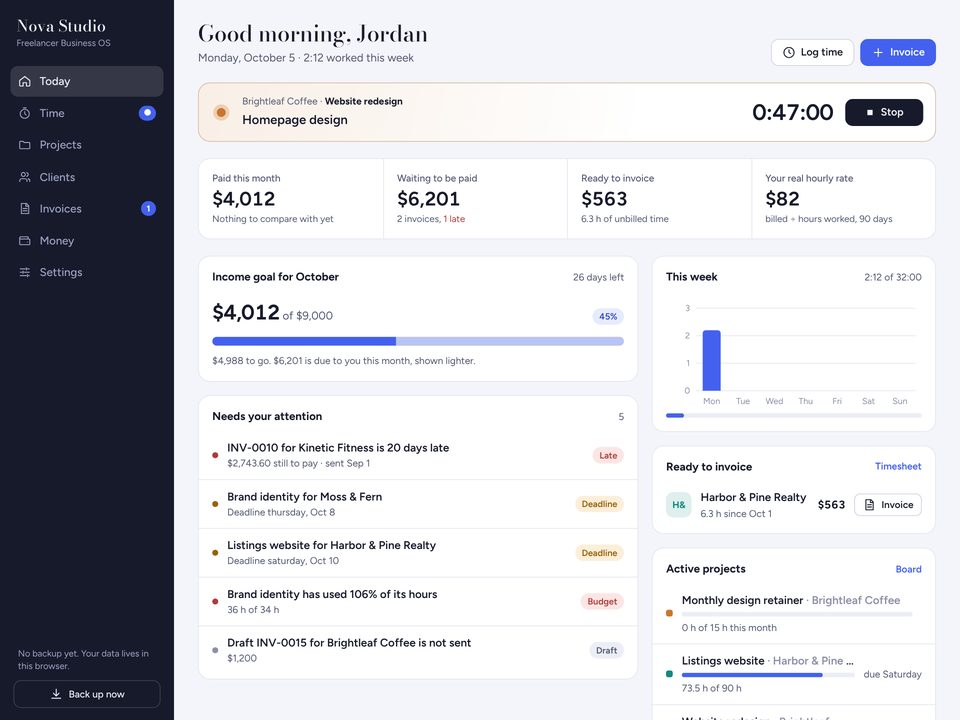960x720 pixels.
Task: Open the Ready to invoice $563 stat card
Action: 659,198
